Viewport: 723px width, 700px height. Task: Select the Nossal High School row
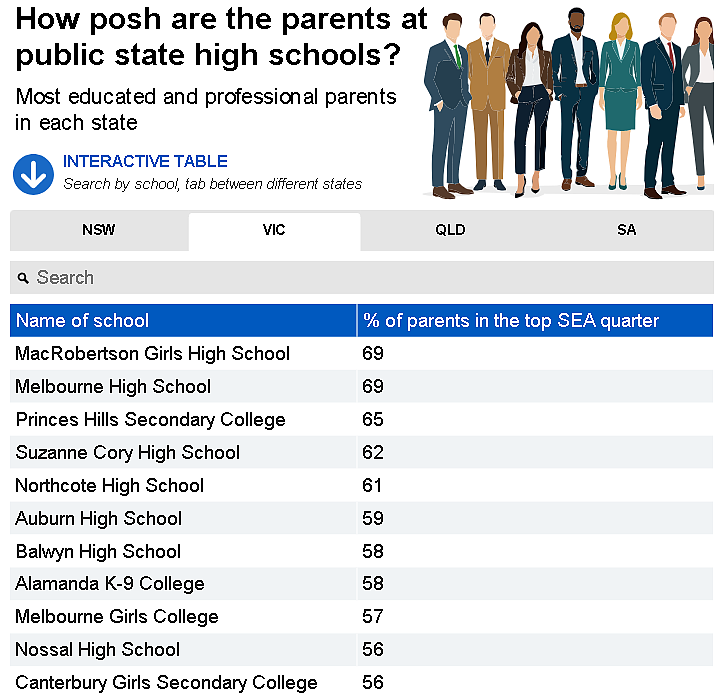(362, 650)
